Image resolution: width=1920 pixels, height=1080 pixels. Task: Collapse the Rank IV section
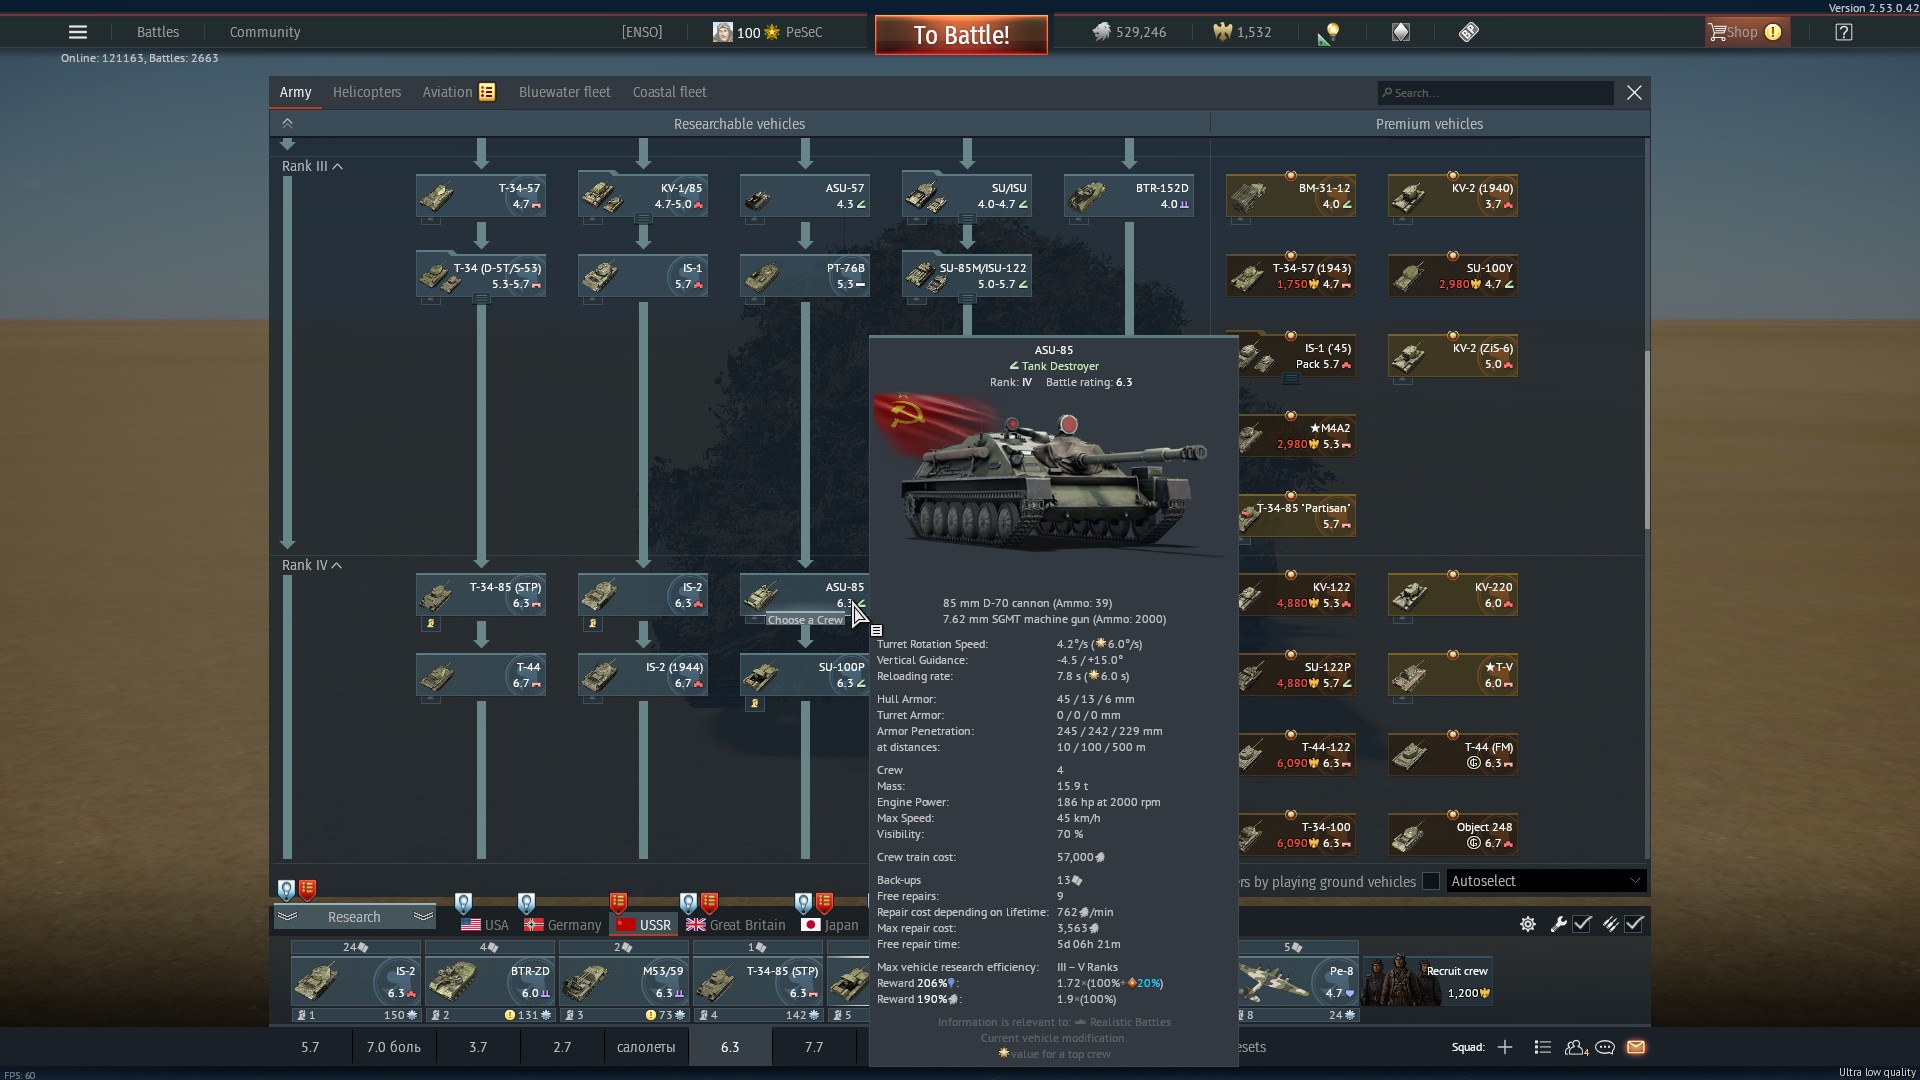click(337, 565)
